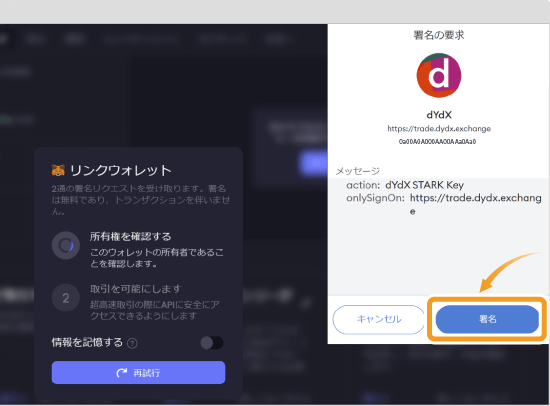Image resolution: width=550 pixels, height=406 pixels.
Task: Click the wallet address under the dYdX URL
Action: point(437,142)
